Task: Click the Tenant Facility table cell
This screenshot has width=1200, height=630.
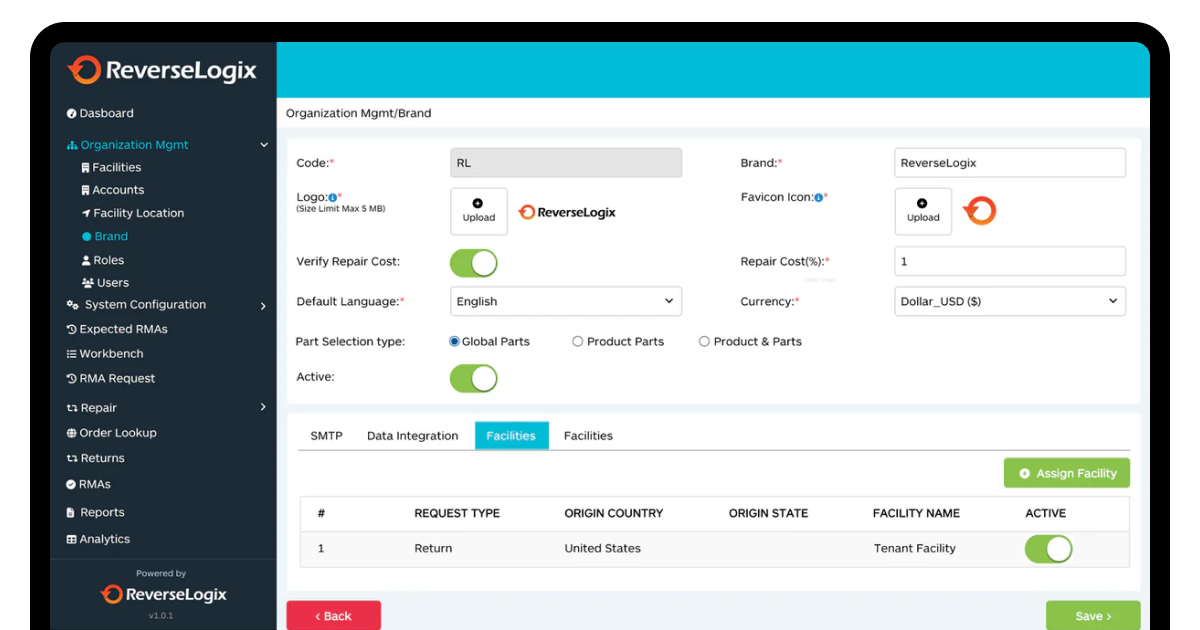Action: pos(915,549)
